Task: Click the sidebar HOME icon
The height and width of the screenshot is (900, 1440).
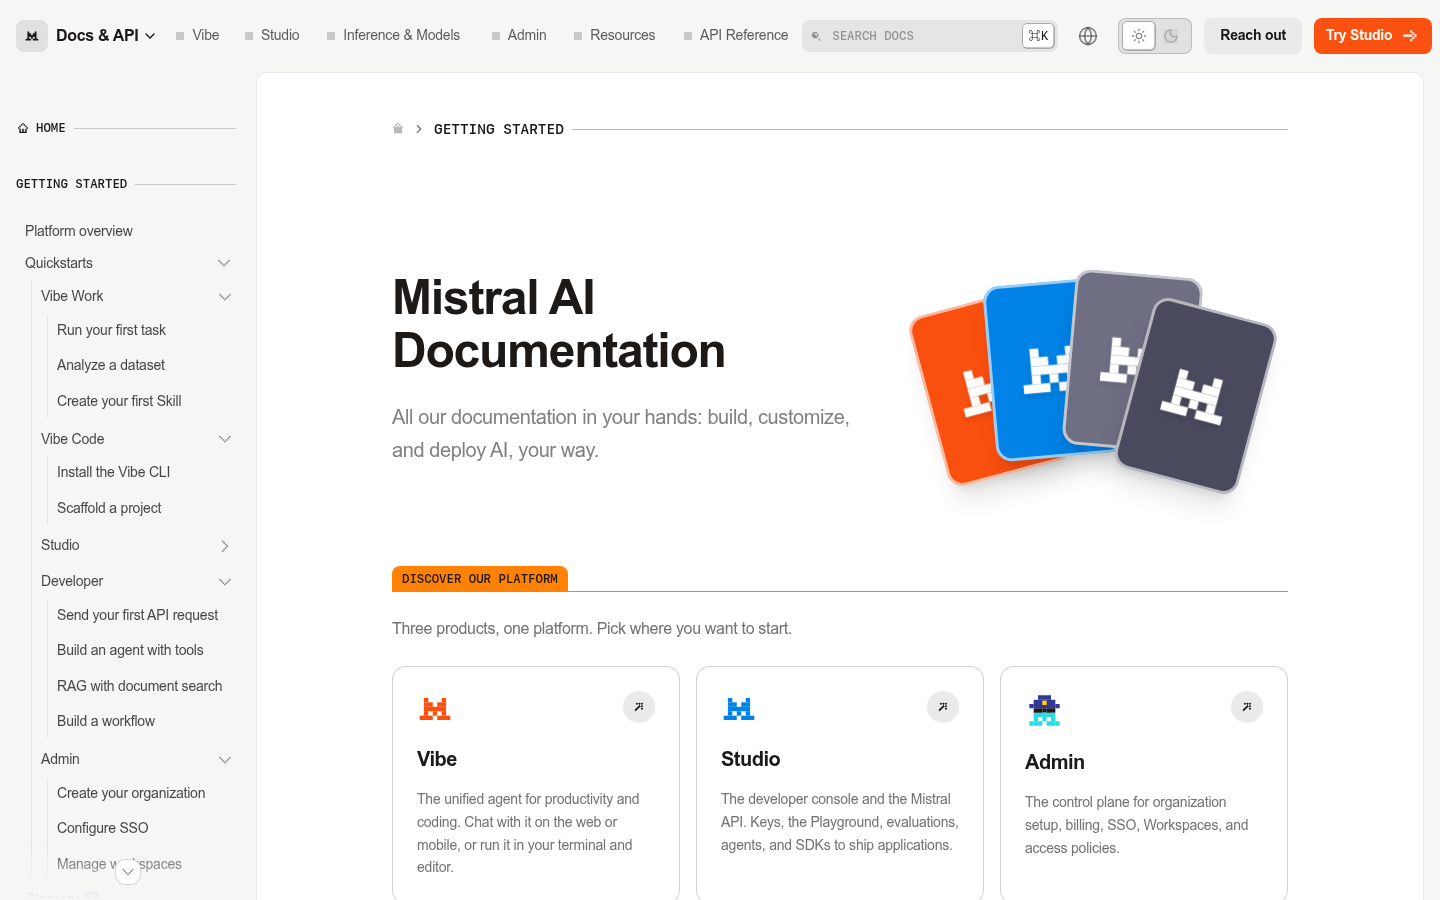Action: 23,128
